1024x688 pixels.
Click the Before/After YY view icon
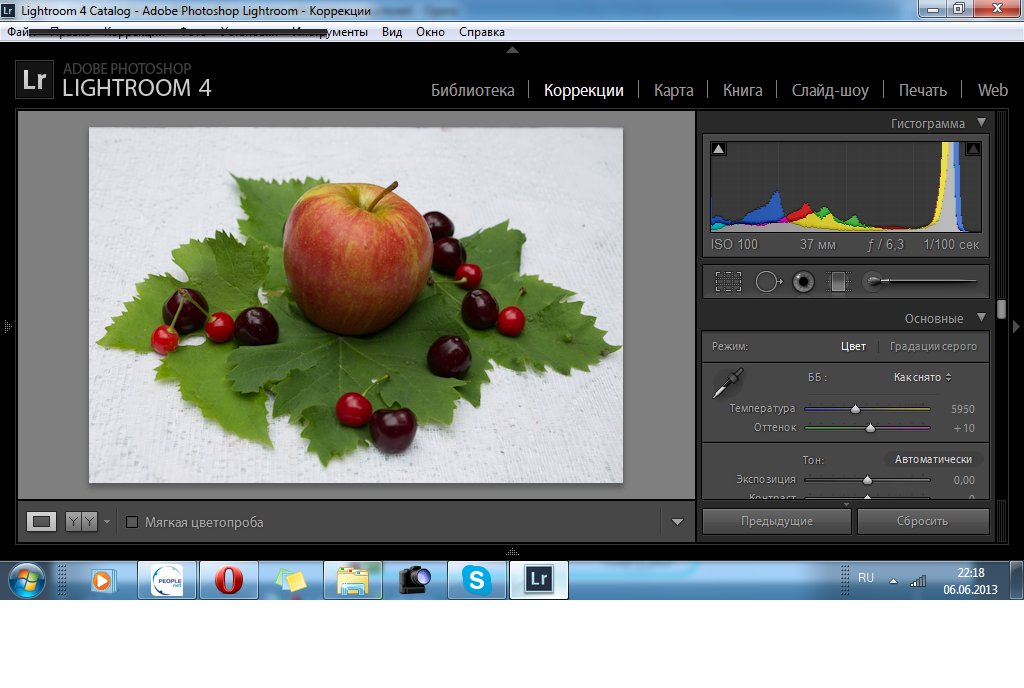tap(81, 521)
